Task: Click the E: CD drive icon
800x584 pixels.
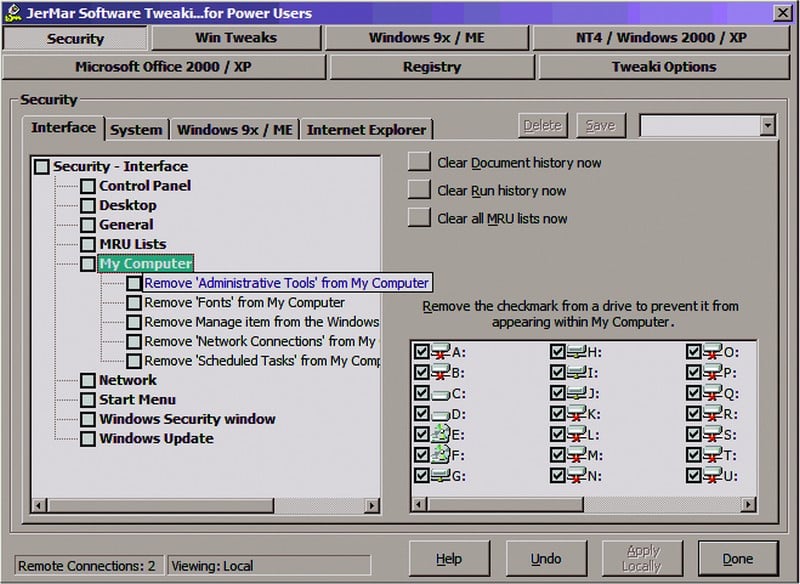Action: point(440,435)
